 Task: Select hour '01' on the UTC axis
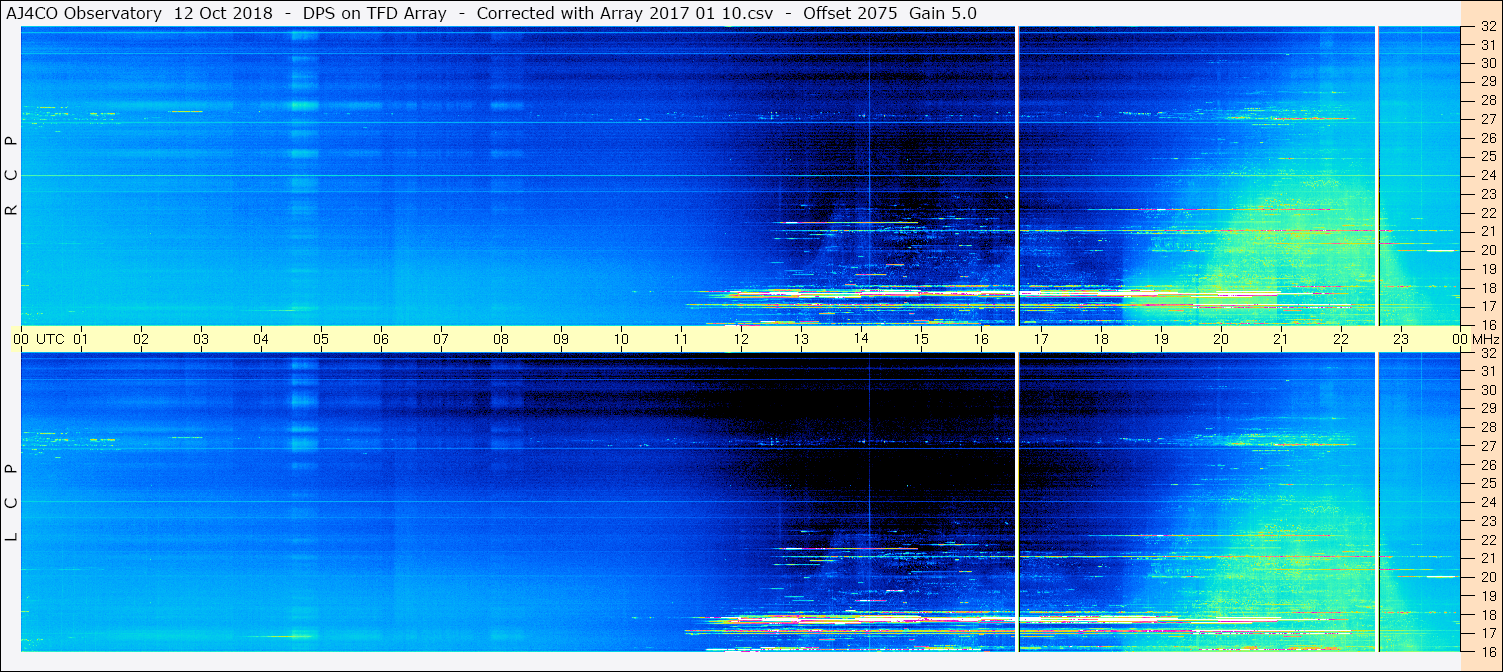click(81, 339)
